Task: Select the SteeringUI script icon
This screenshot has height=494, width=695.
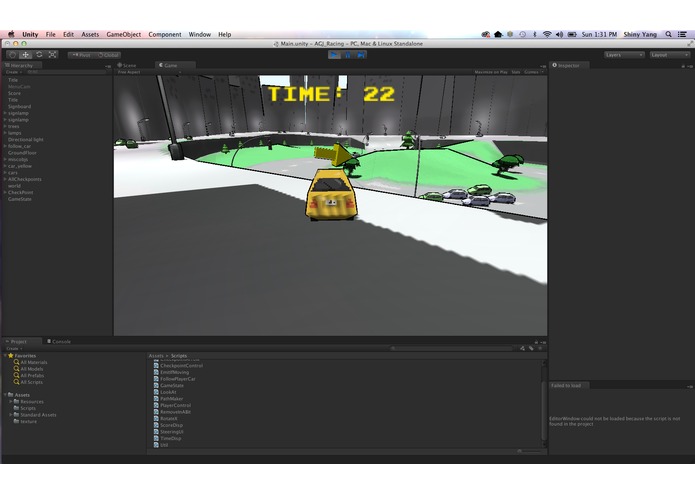Action: (x=156, y=432)
